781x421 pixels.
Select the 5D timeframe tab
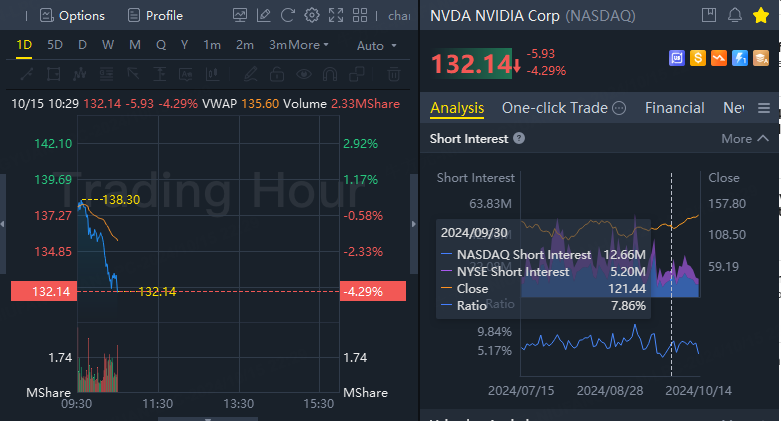pos(55,45)
